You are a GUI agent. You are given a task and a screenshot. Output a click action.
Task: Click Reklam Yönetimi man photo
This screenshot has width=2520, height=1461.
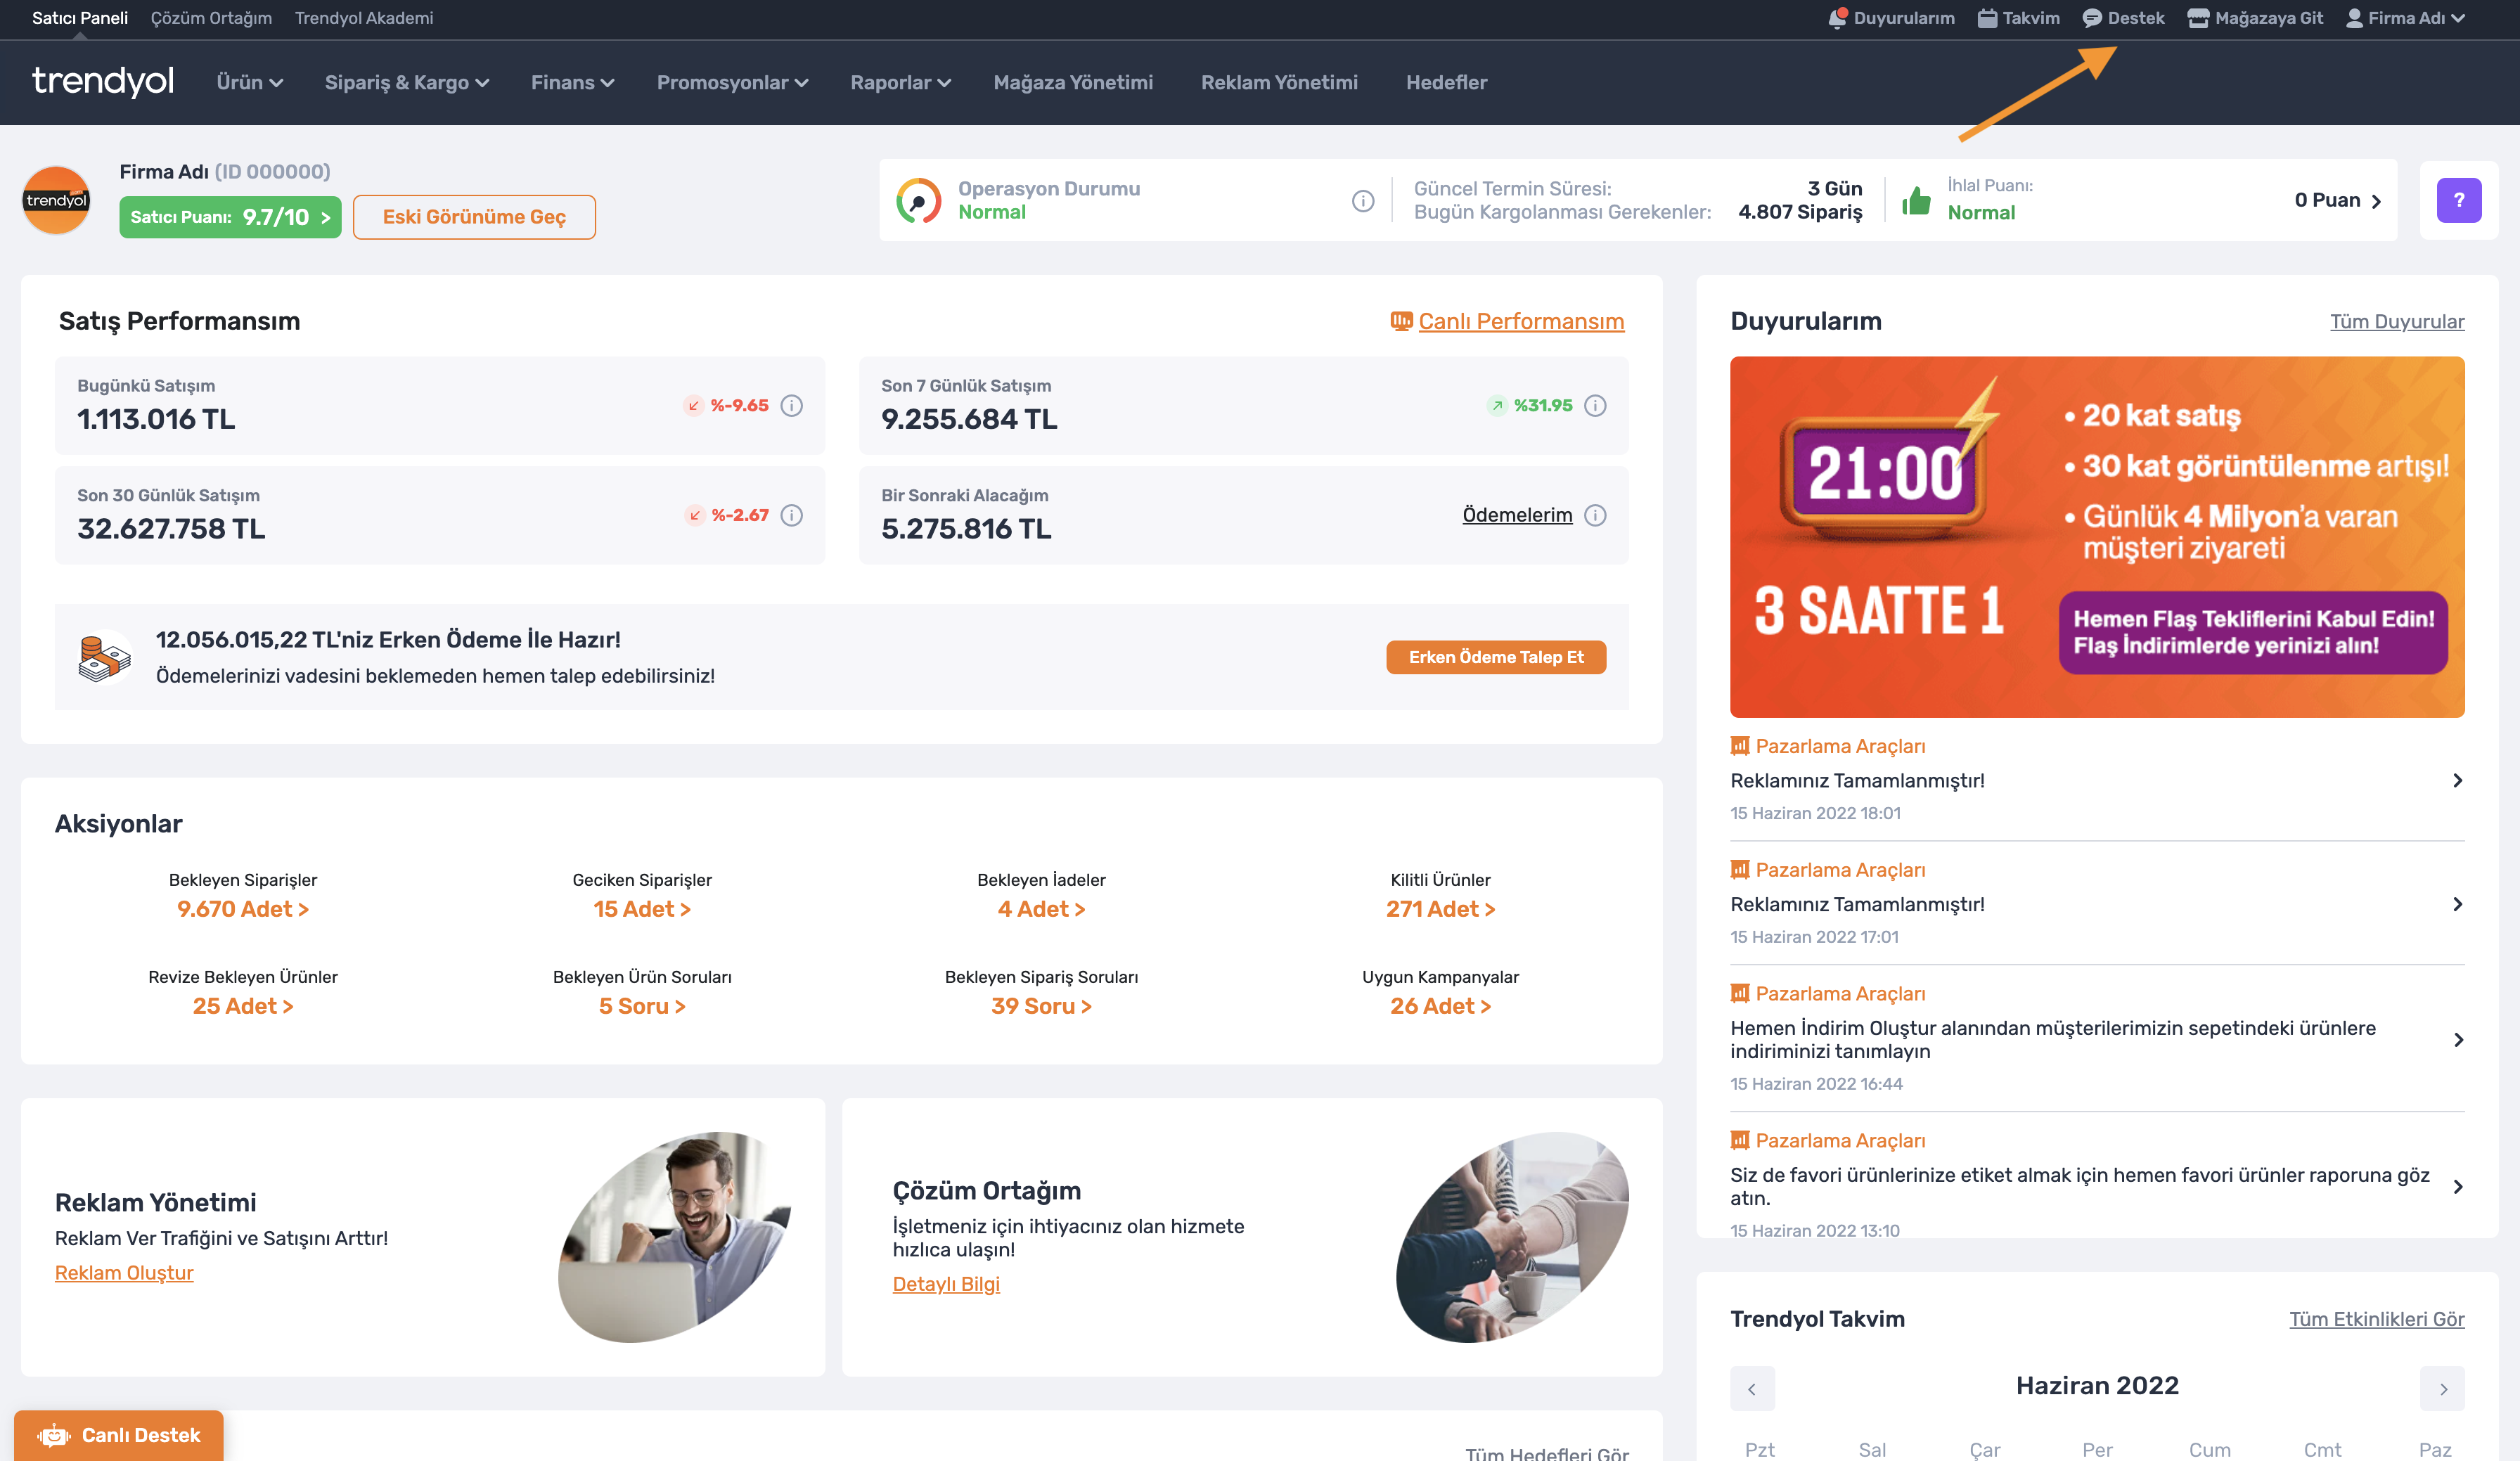(675, 1237)
